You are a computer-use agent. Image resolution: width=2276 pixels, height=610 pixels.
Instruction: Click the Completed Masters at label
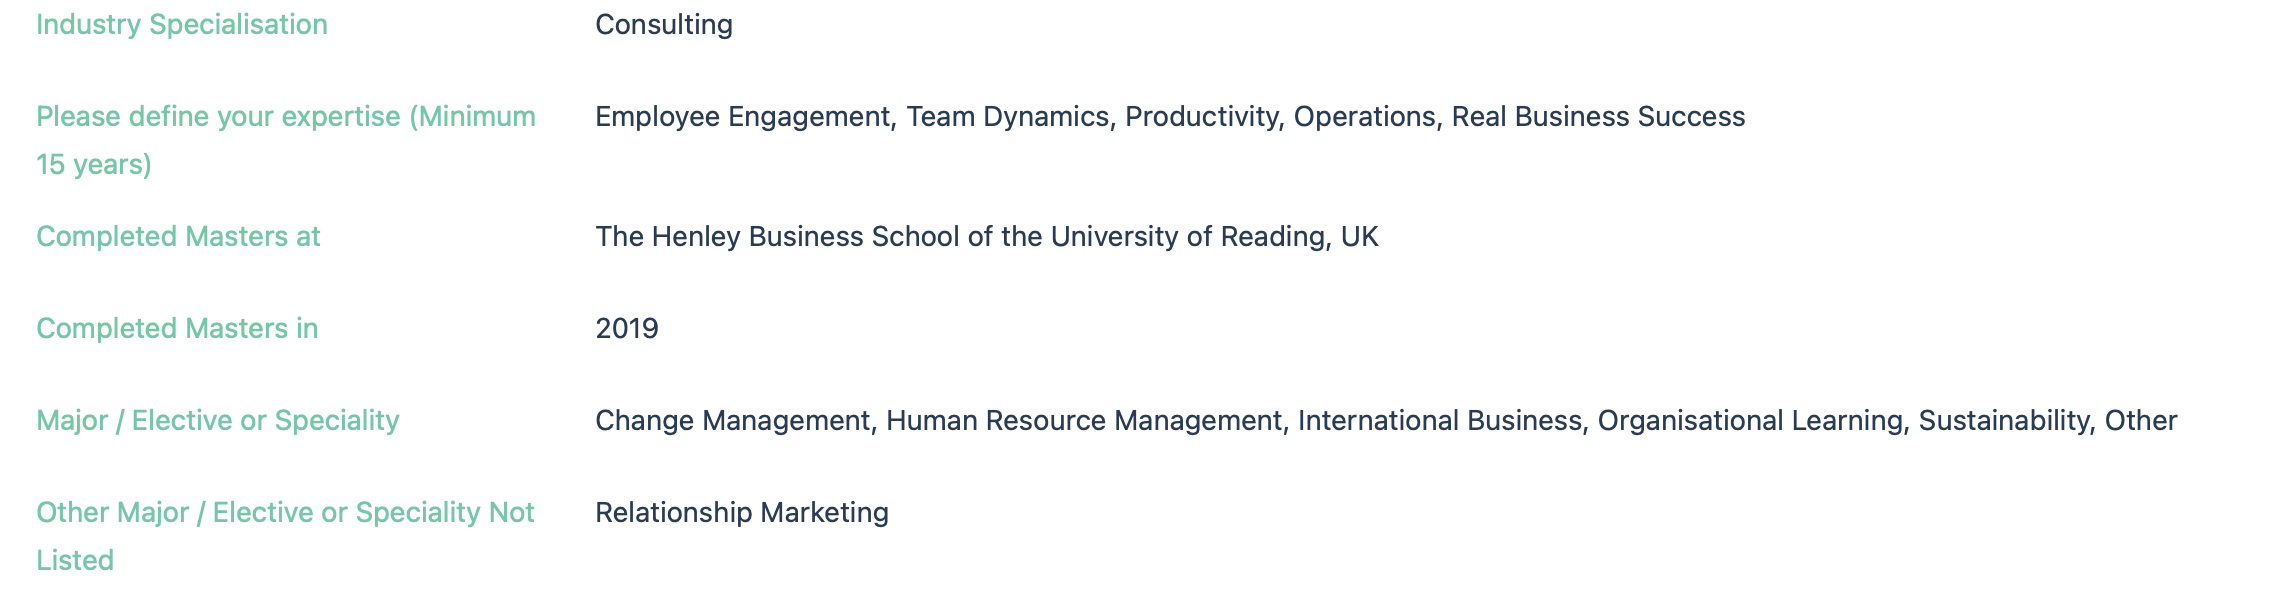click(x=178, y=237)
